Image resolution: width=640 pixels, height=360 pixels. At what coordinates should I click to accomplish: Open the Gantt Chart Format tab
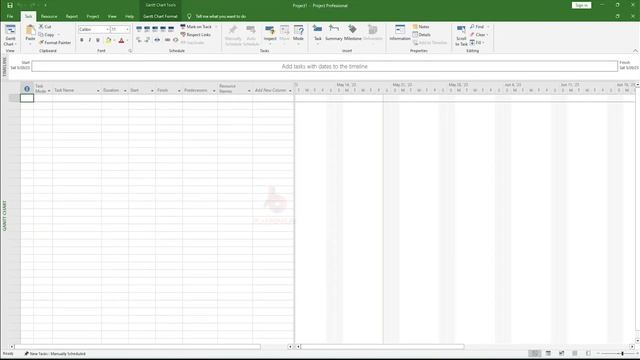pyautogui.click(x=160, y=16)
